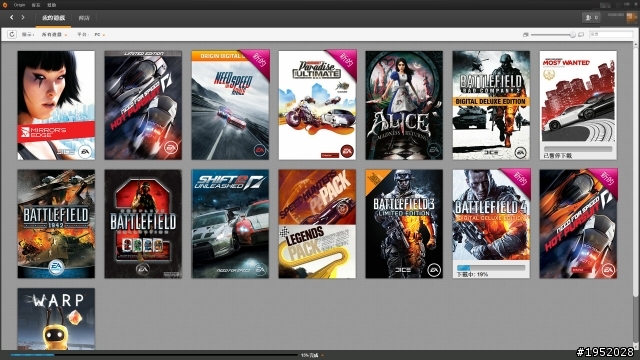Click the Origin logo in the title bar
The image size is (640, 360).
tap(5, 5)
